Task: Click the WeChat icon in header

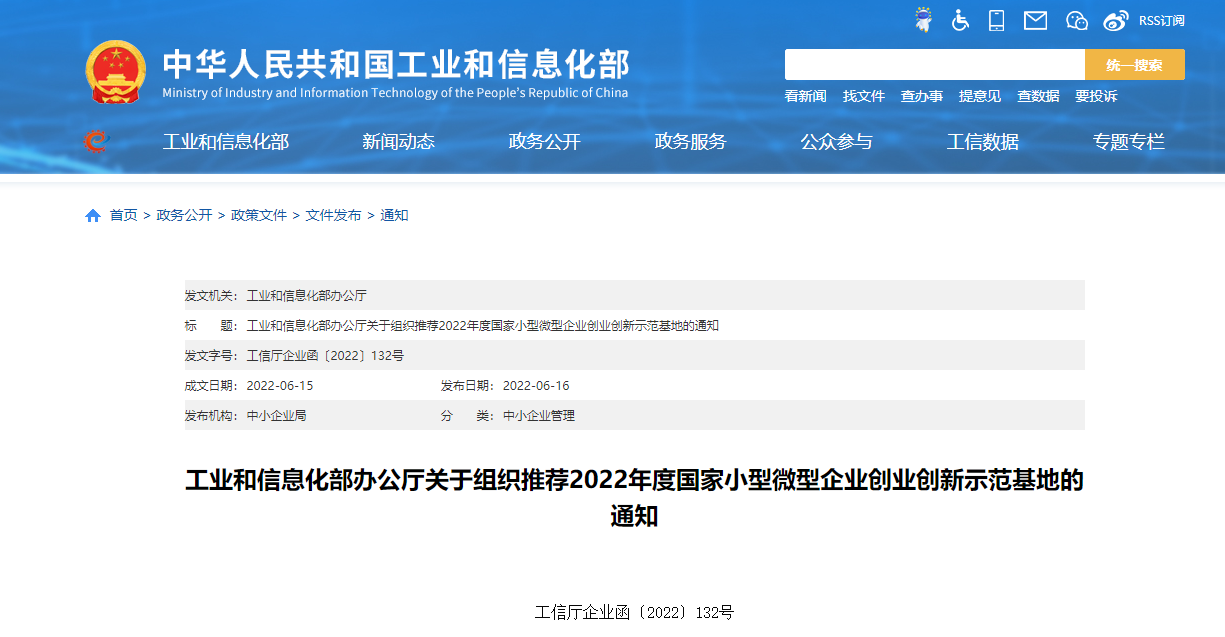Action: pyautogui.click(x=1076, y=20)
